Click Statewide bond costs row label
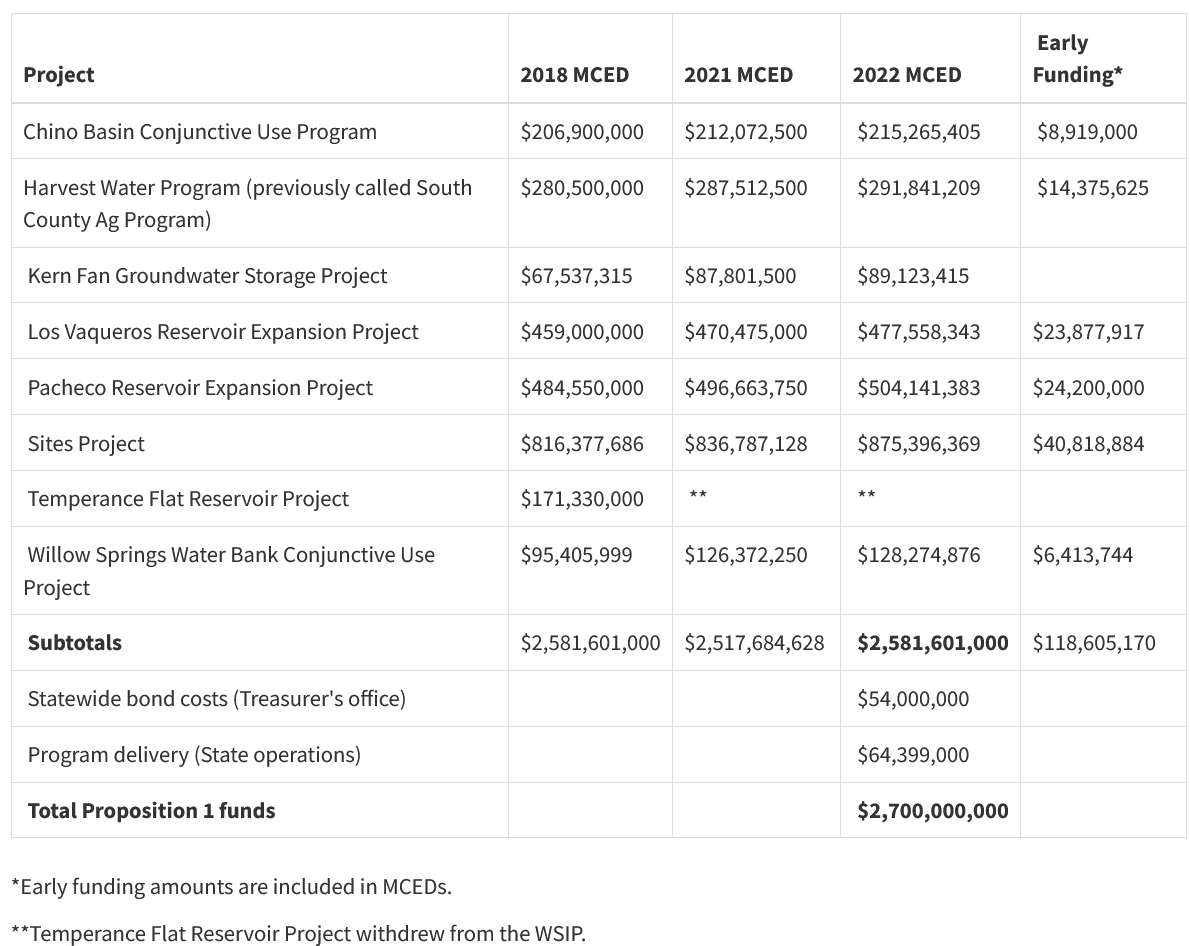Image resolution: width=1190 pixels, height=946 pixels. pyautogui.click(x=216, y=698)
